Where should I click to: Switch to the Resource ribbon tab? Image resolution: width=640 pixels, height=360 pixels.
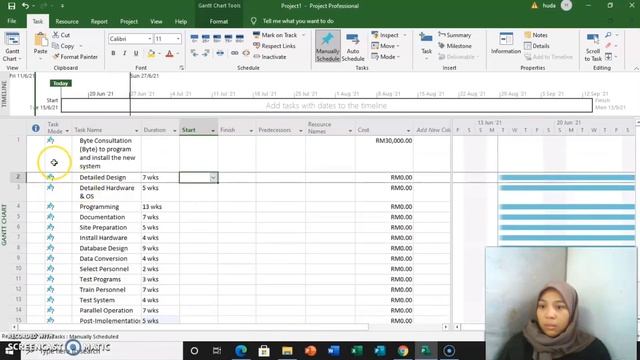click(x=67, y=21)
